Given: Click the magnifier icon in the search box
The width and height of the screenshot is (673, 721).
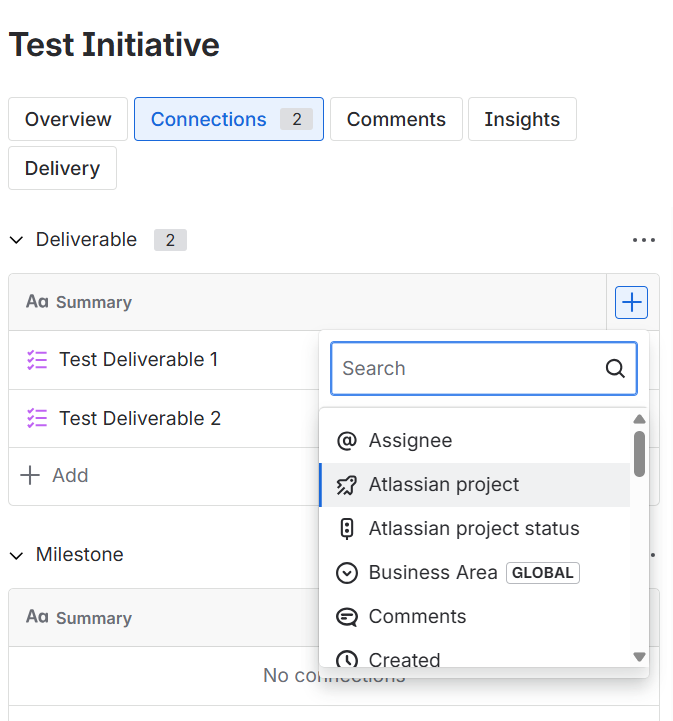Looking at the screenshot, I should (615, 369).
